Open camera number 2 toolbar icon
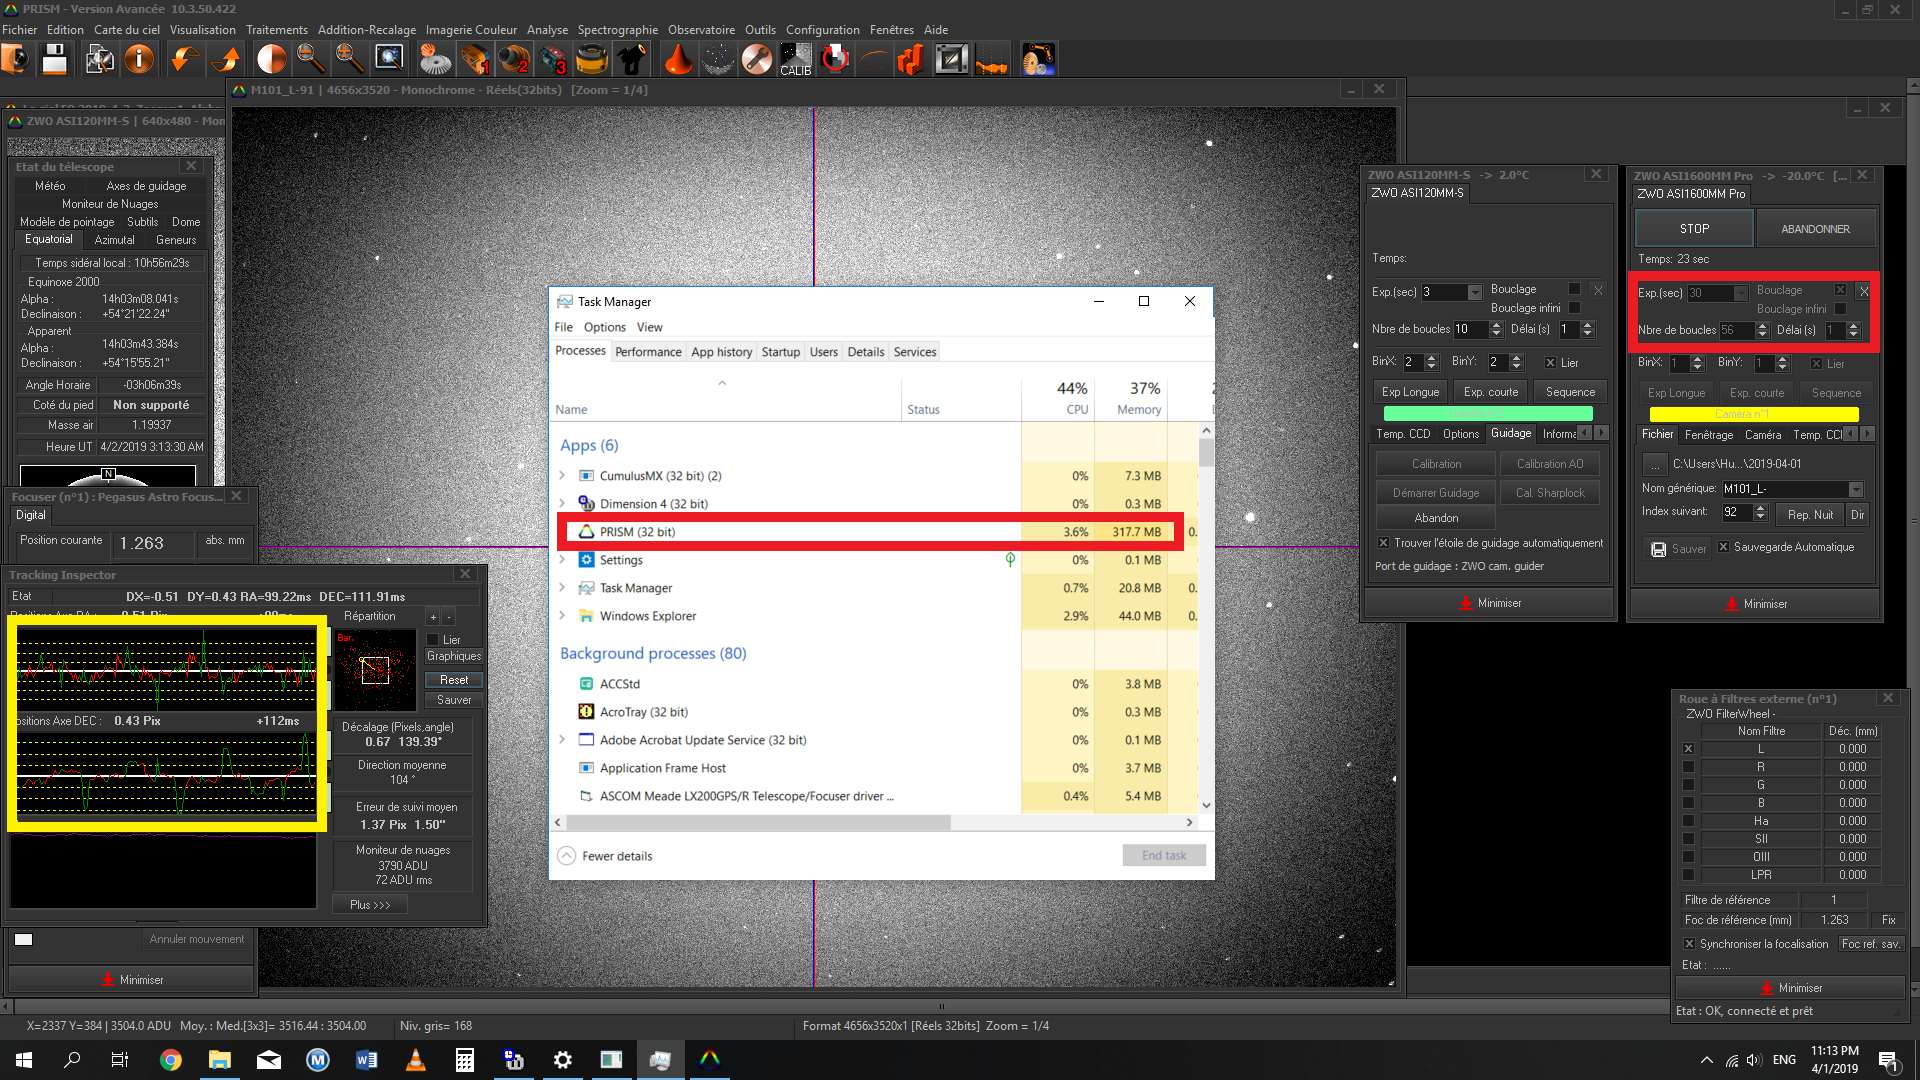This screenshot has width=1920, height=1080. click(x=514, y=59)
